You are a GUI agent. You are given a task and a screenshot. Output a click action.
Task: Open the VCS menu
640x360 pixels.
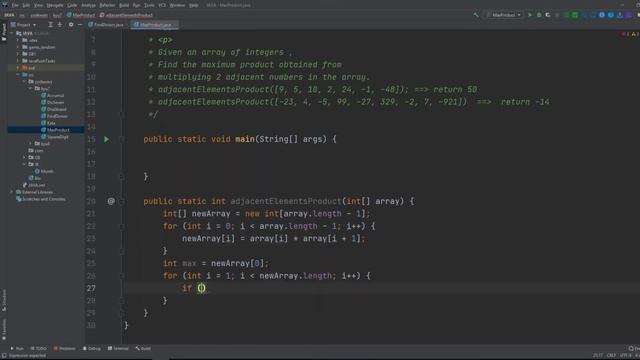(162, 5)
